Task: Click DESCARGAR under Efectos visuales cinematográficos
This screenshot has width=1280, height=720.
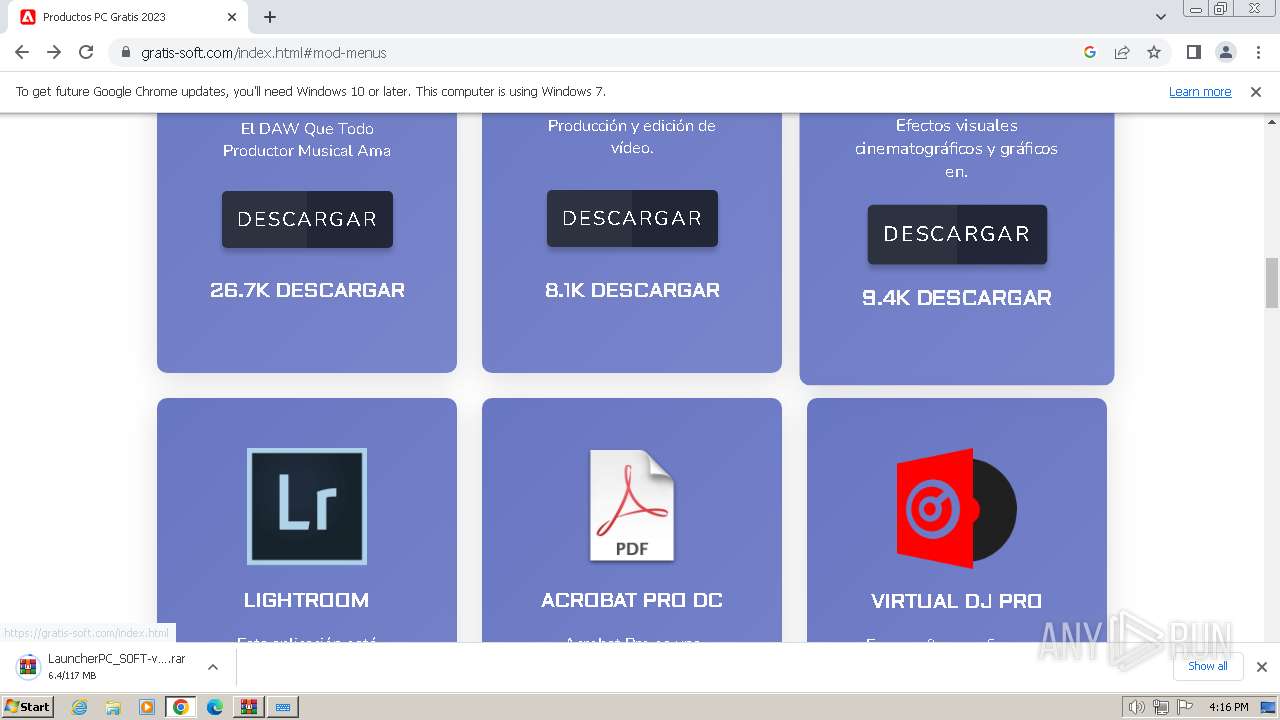Action: [957, 234]
